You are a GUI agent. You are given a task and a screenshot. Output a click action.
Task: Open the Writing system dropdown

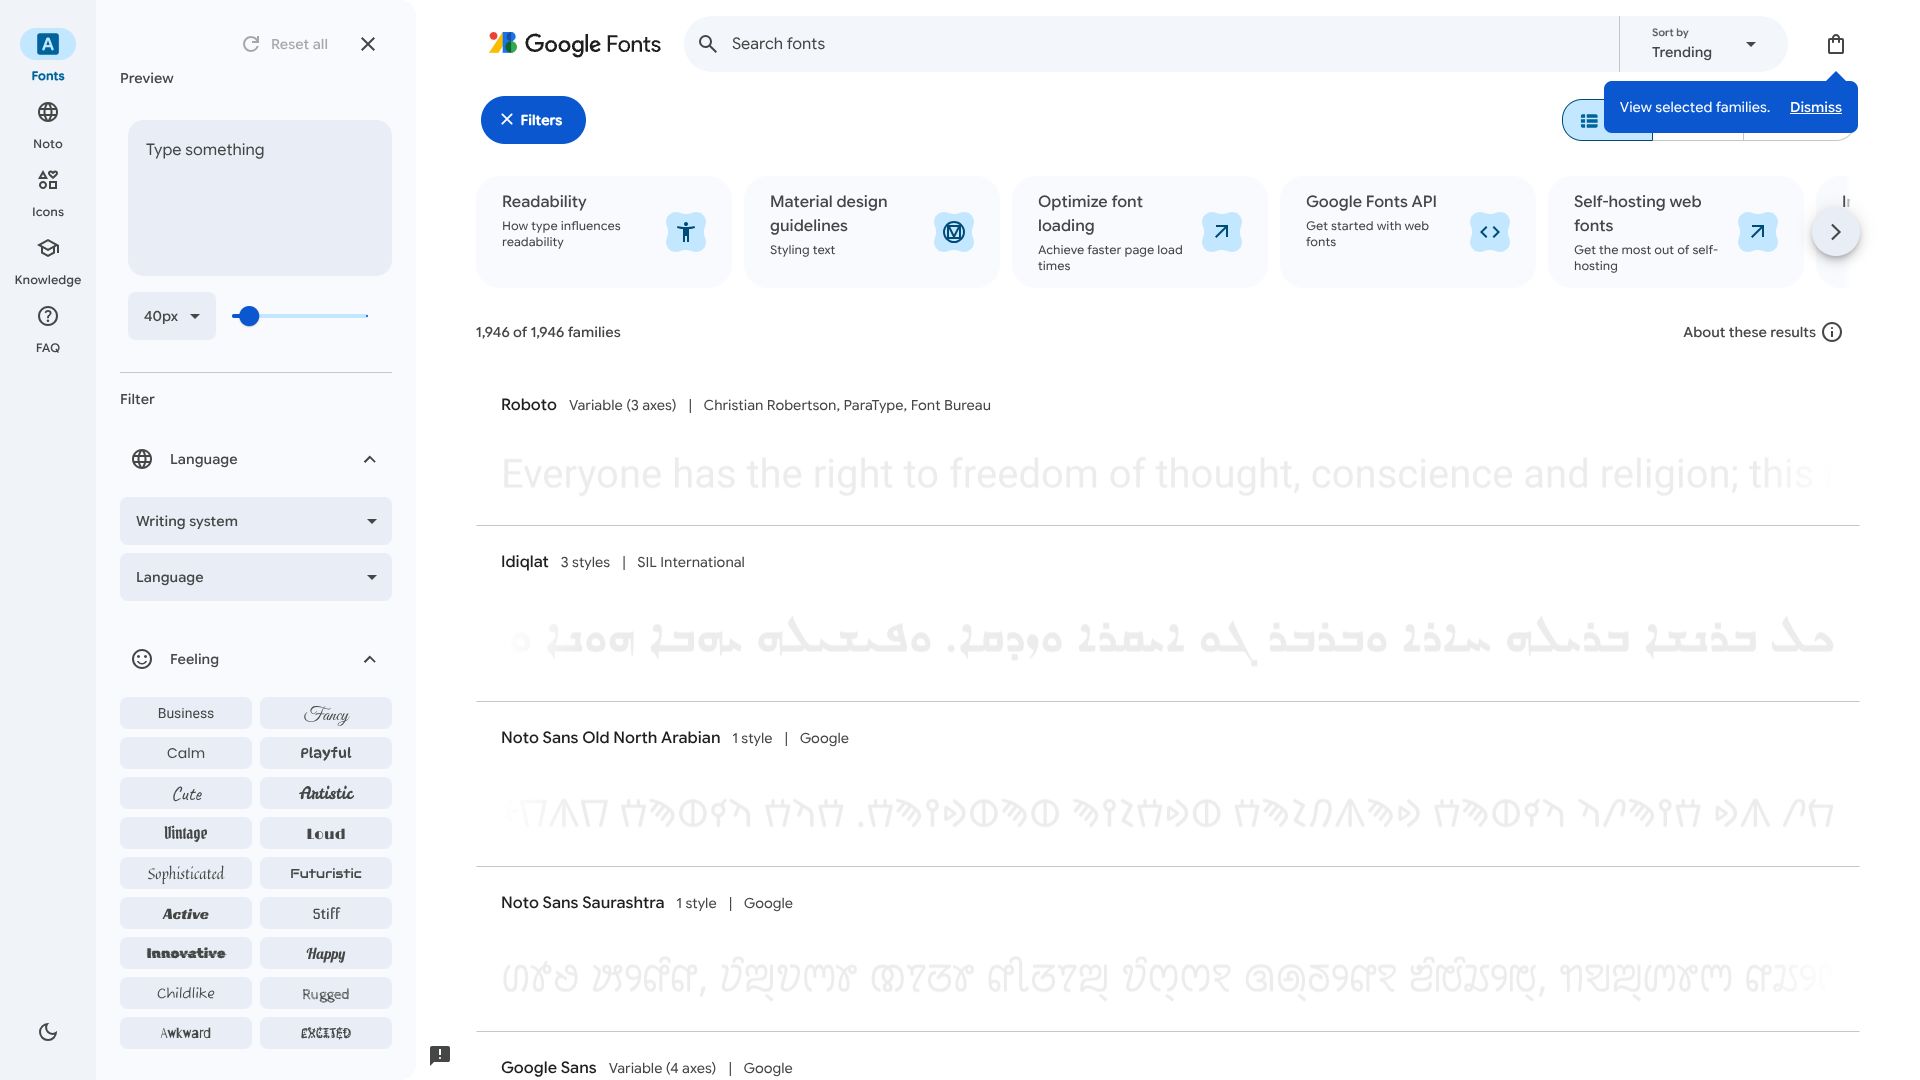tap(256, 521)
